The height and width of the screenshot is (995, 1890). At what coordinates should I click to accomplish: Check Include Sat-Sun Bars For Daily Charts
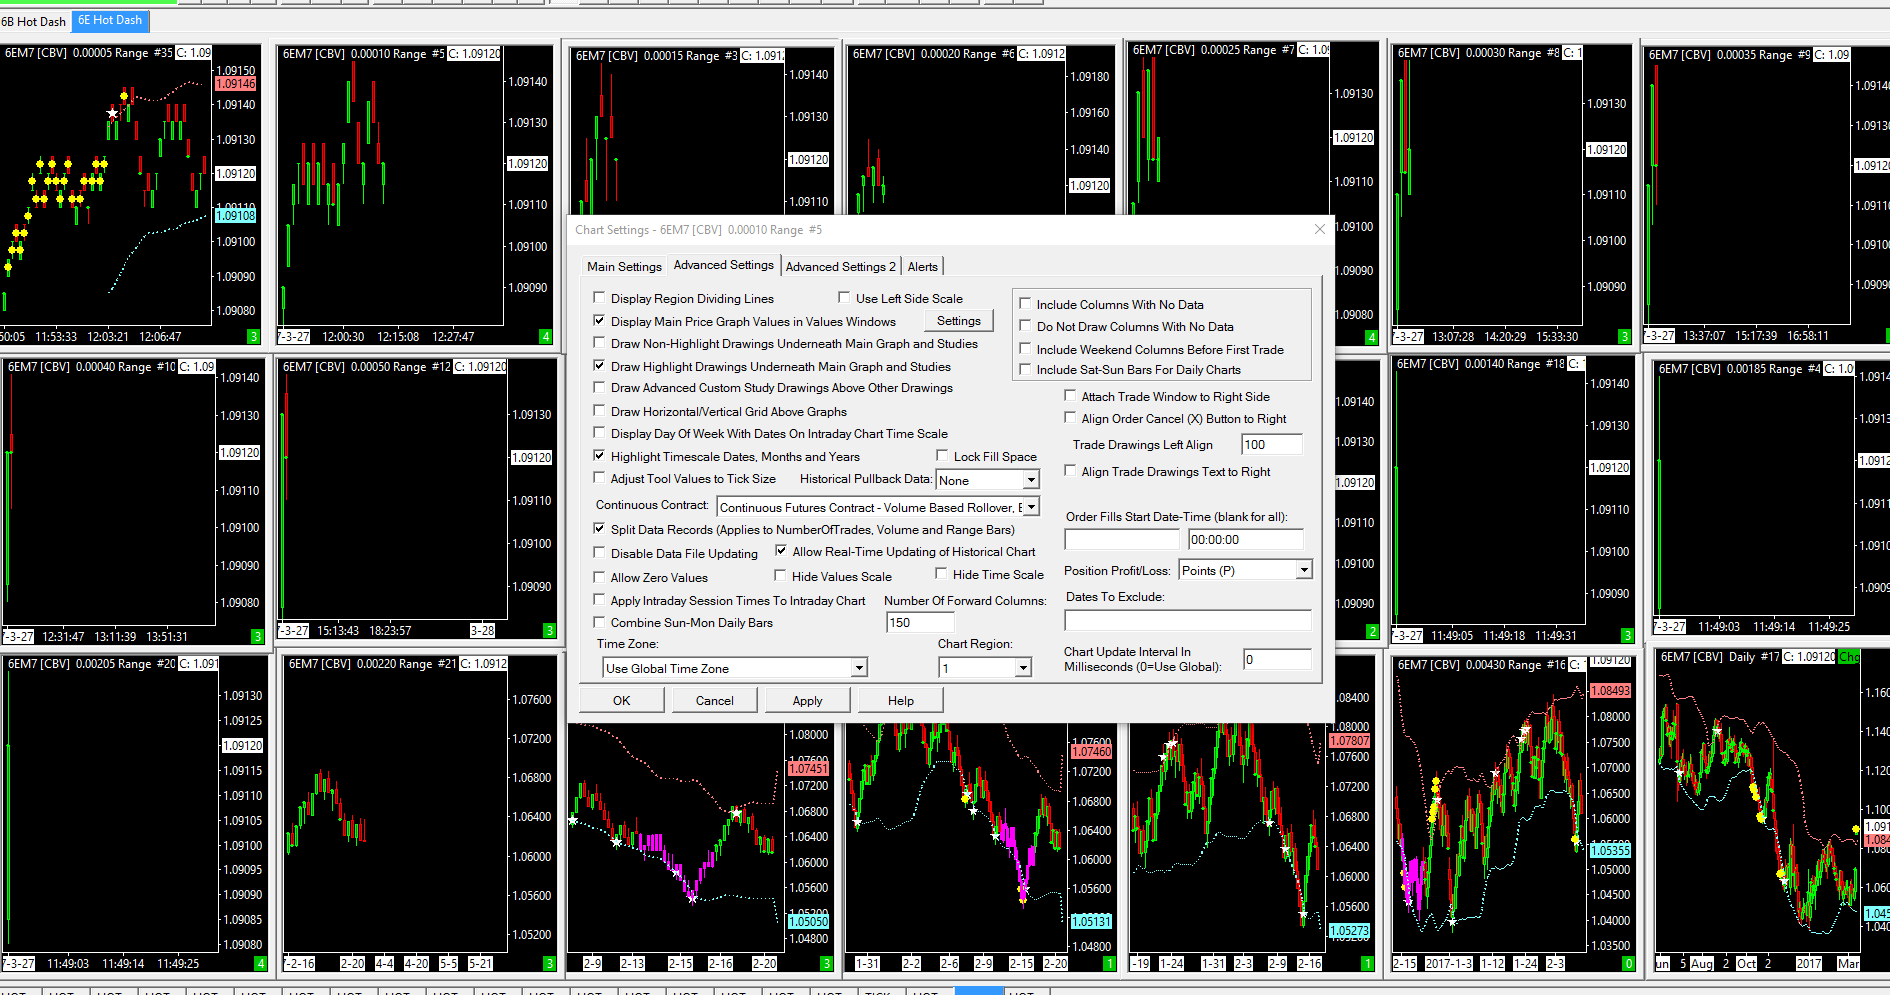click(x=1025, y=369)
